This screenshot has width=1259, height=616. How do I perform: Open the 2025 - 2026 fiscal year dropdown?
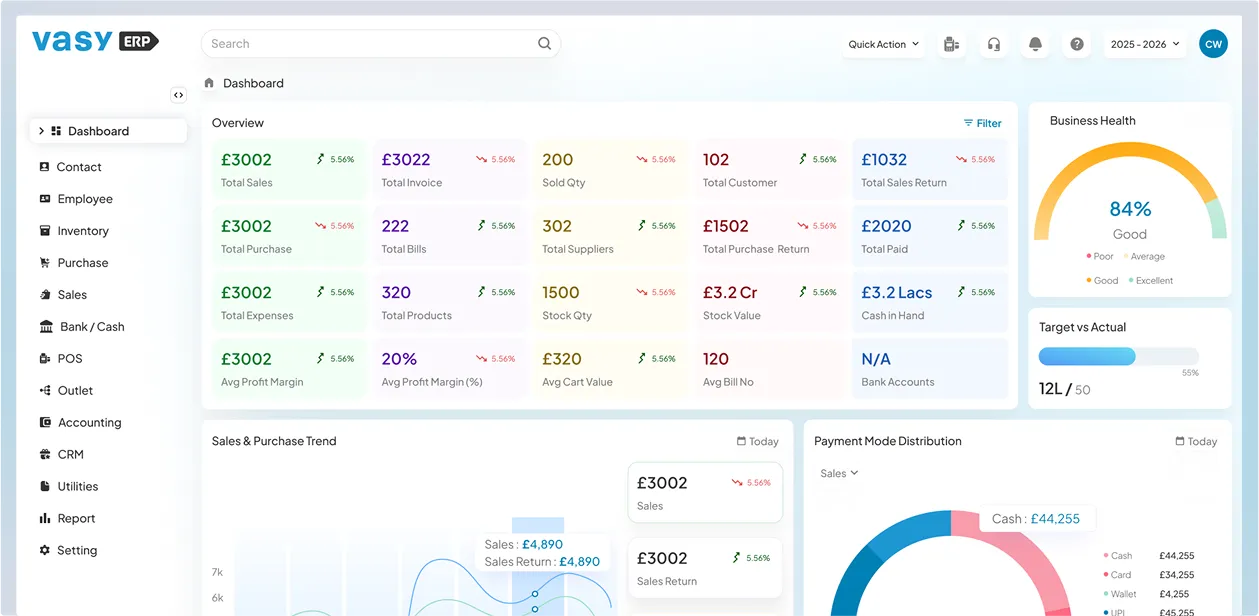[1145, 44]
